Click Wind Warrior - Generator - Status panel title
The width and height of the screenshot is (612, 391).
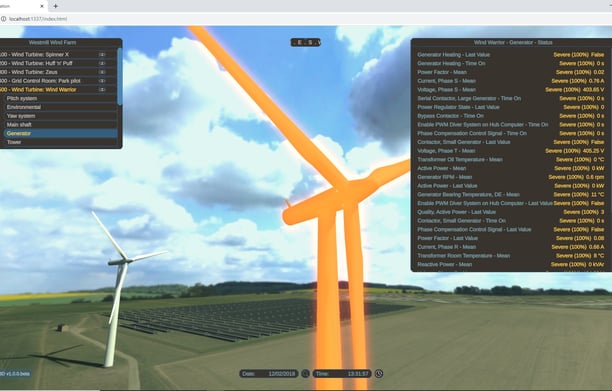point(513,43)
